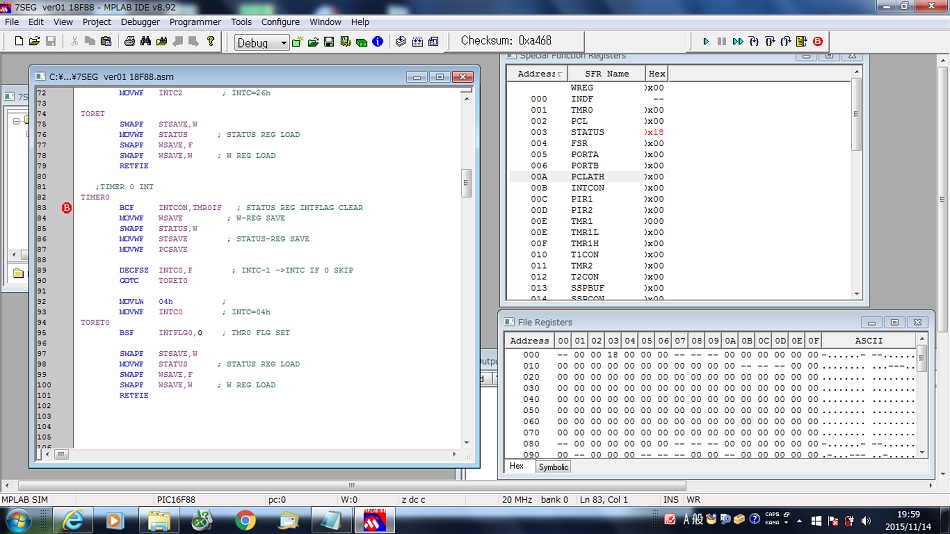Click the Make build icon
This screenshot has height=534, width=950.
pos(400,42)
